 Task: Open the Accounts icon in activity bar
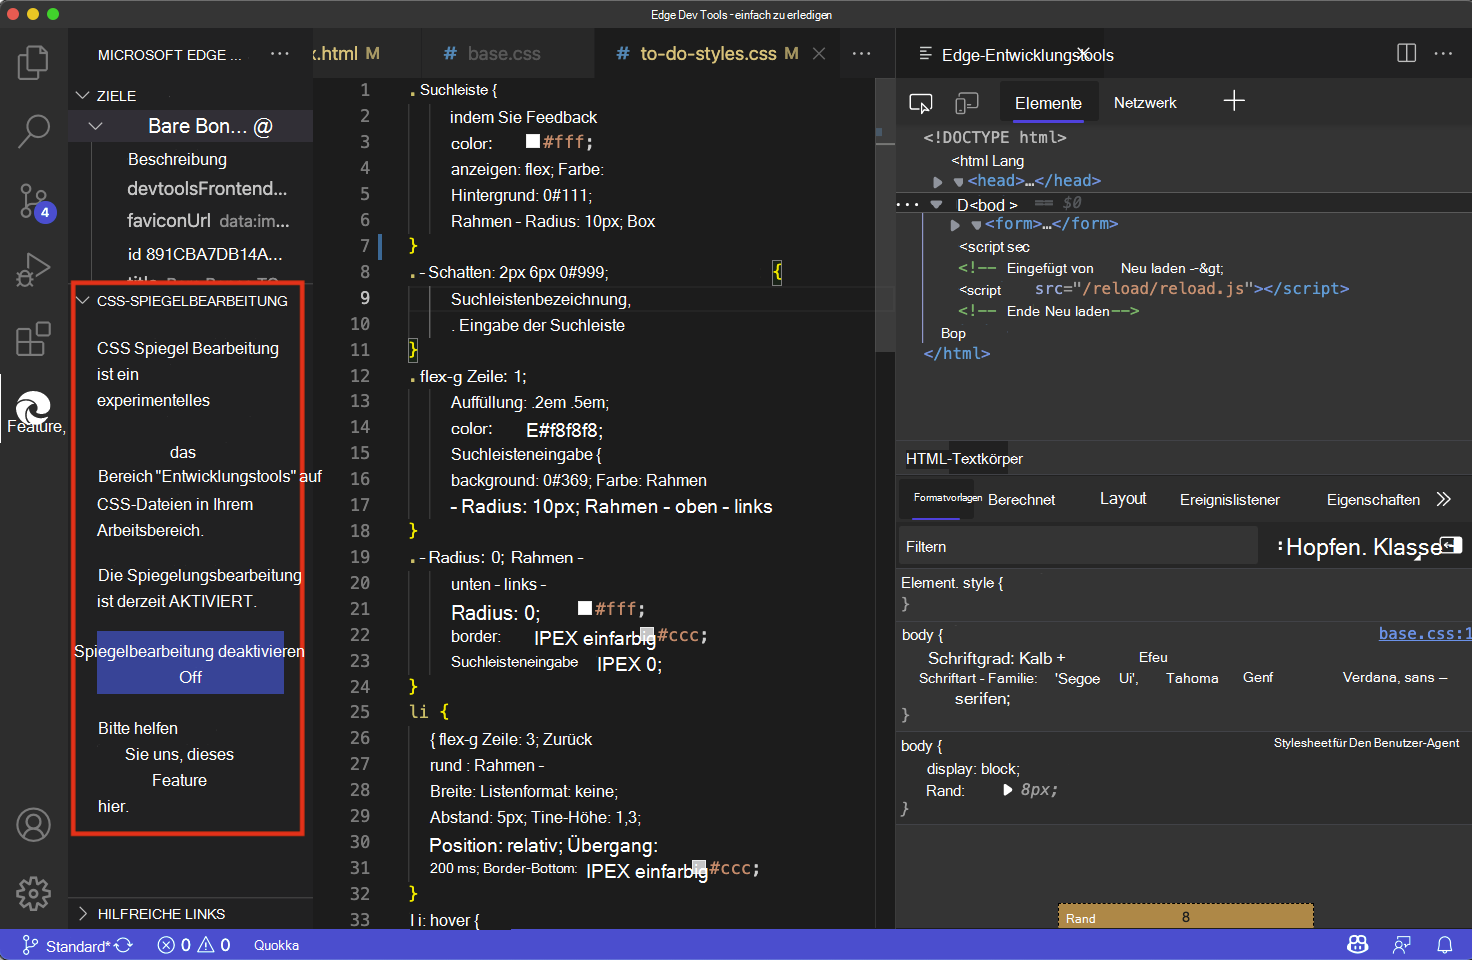coord(33,825)
